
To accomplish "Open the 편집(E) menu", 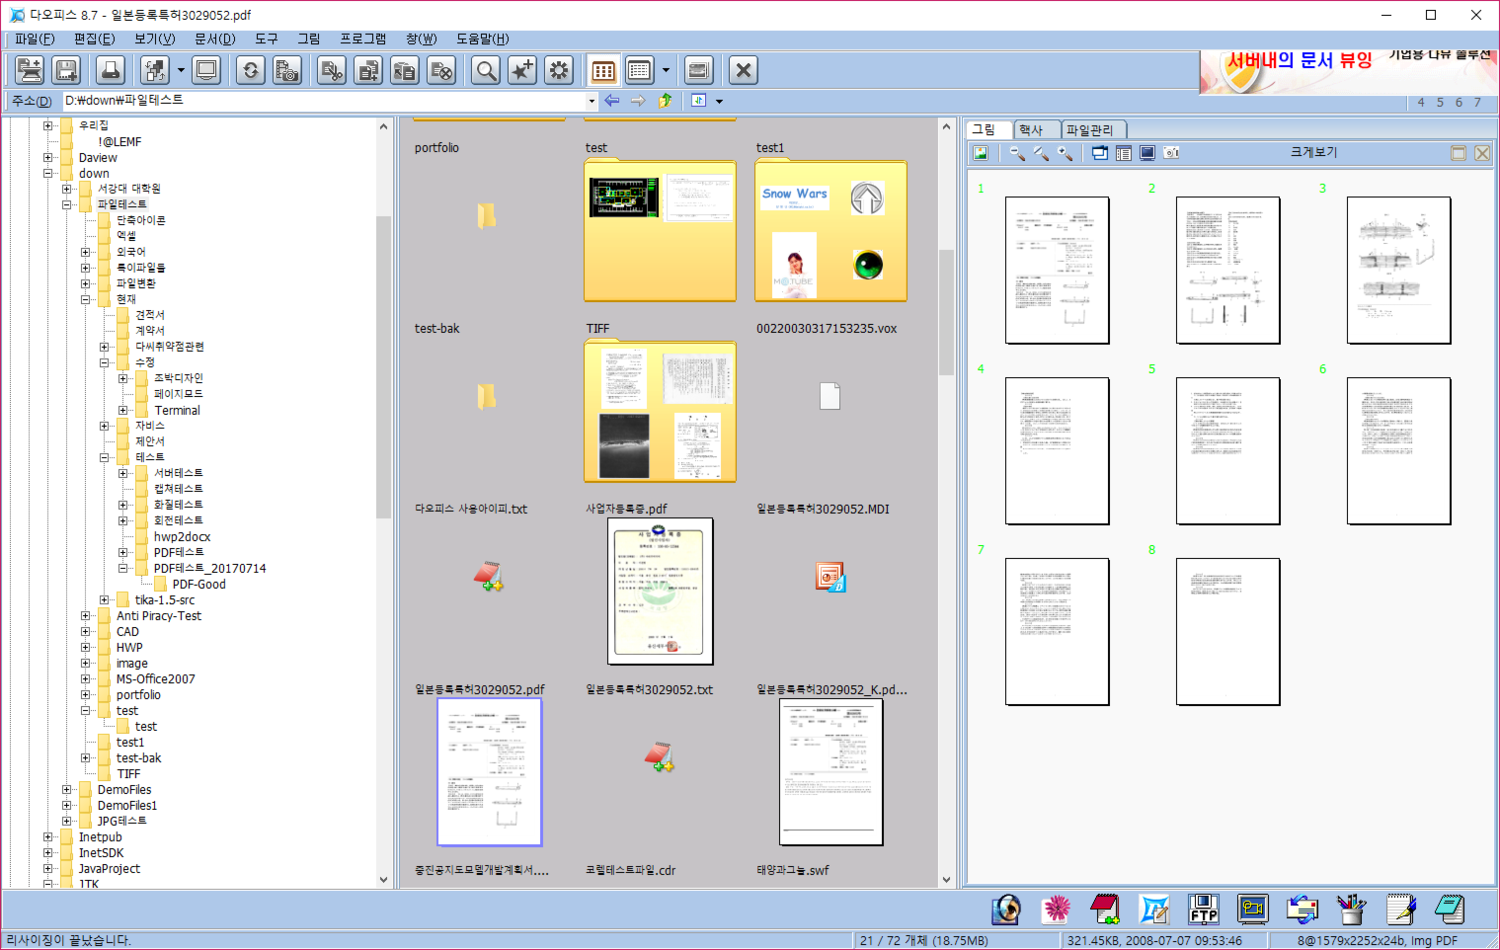I will (94, 39).
